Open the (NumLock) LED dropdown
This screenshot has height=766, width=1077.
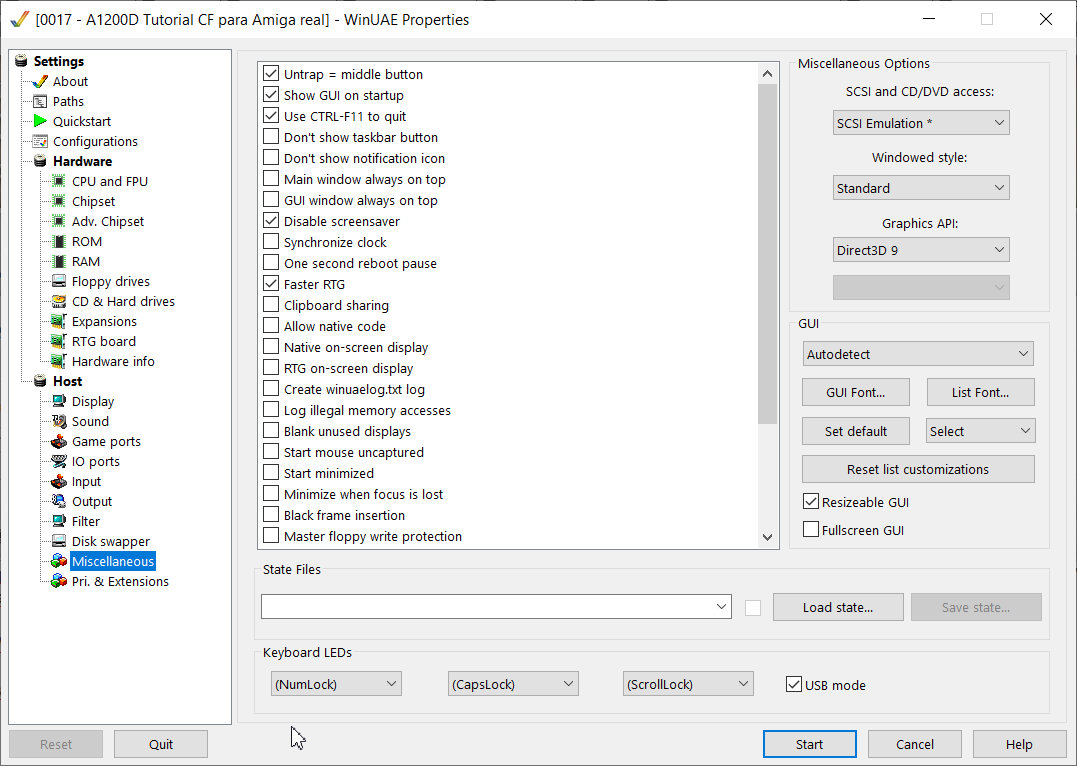pyautogui.click(x=336, y=684)
